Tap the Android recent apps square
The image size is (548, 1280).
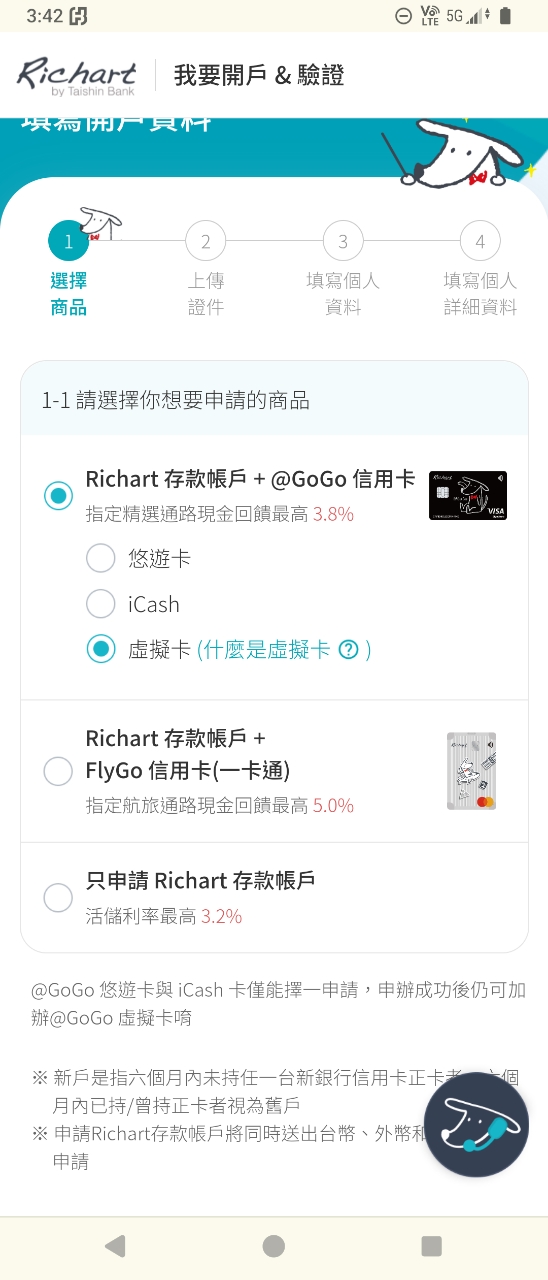tap(431, 1245)
